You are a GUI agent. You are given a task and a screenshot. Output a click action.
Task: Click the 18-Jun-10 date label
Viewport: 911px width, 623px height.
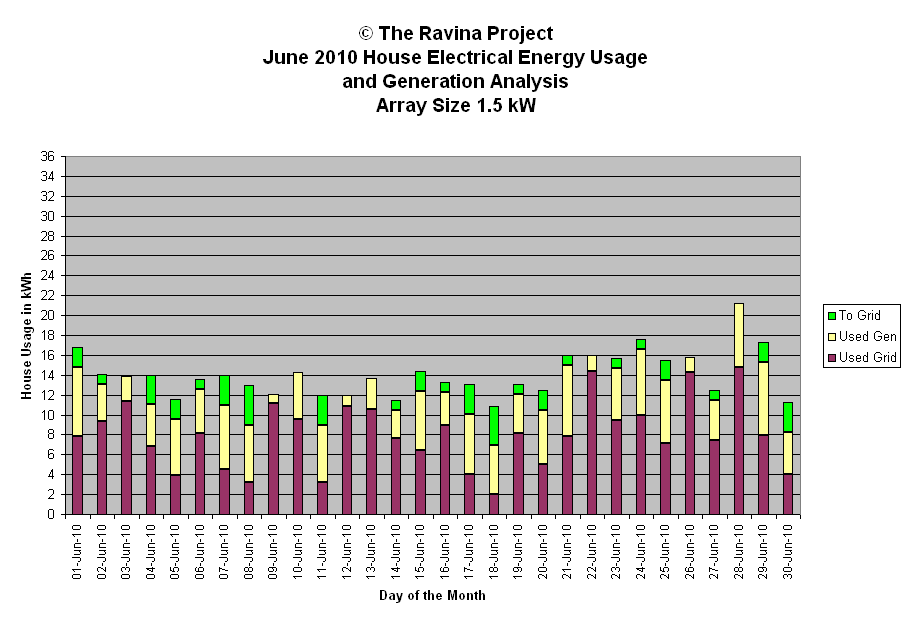point(494,552)
